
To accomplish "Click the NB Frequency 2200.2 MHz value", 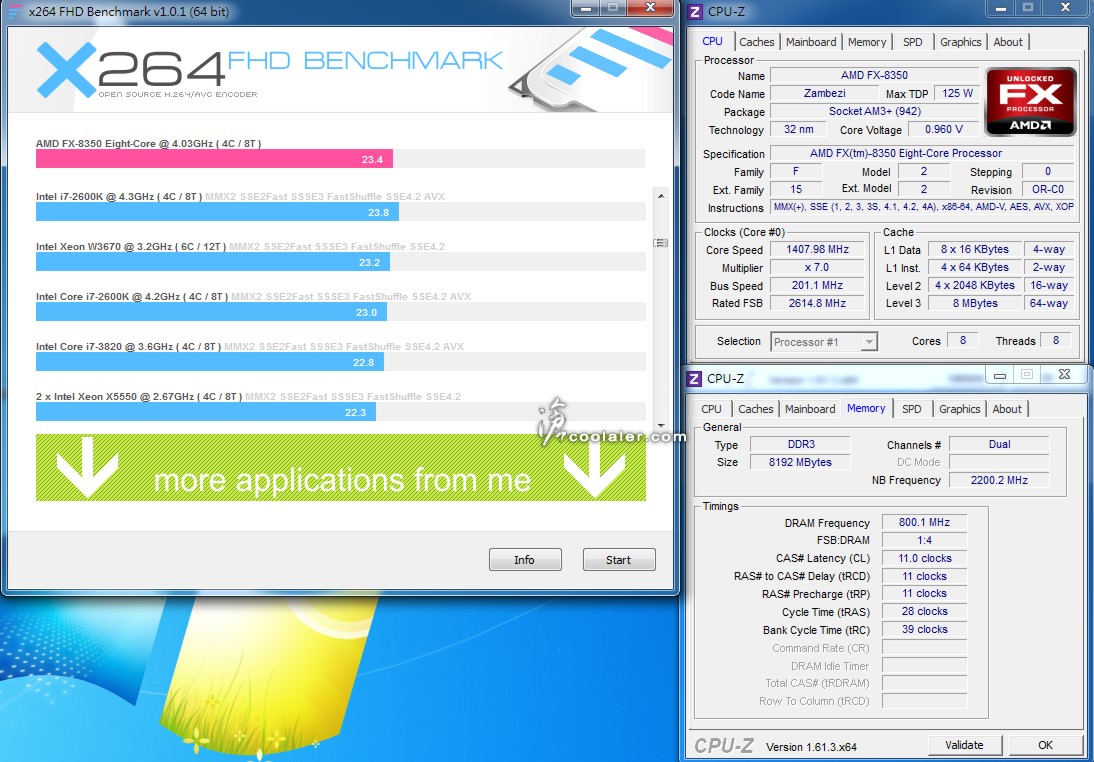I will pyautogui.click(x=998, y=480).
